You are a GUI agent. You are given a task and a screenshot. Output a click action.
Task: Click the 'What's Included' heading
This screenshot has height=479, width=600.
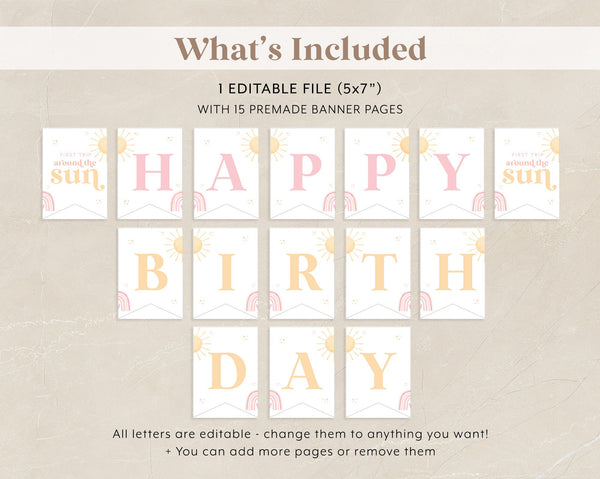coord(300,49)
